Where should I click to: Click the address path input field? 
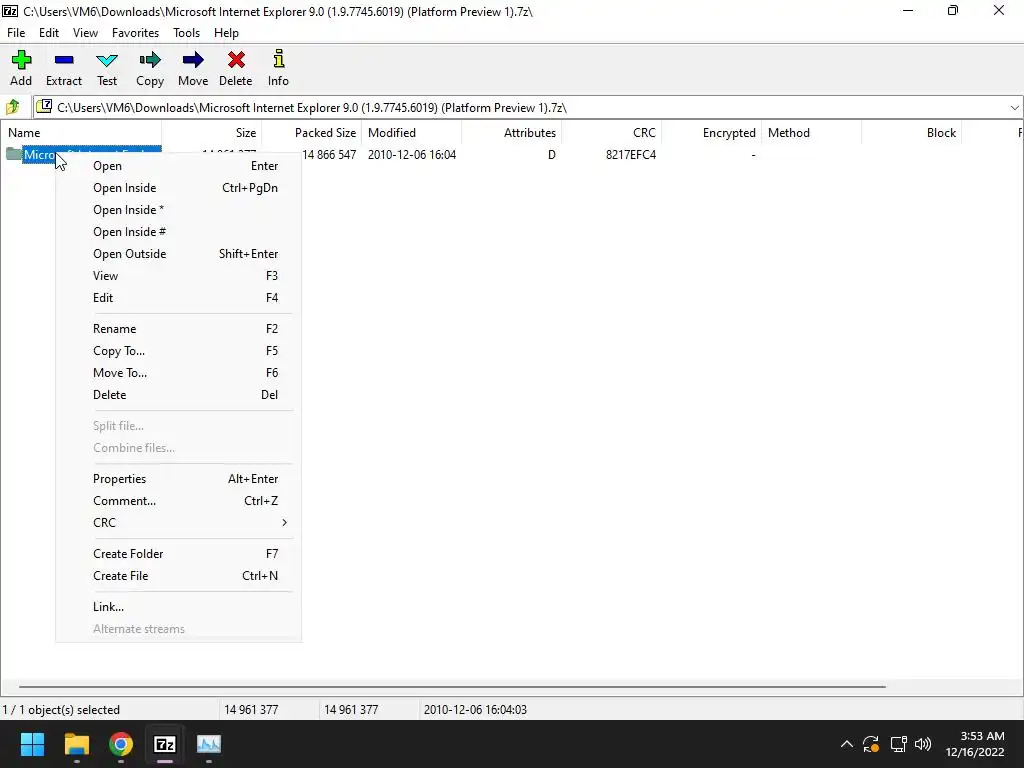pyautogui.click(x=529, y=108)
